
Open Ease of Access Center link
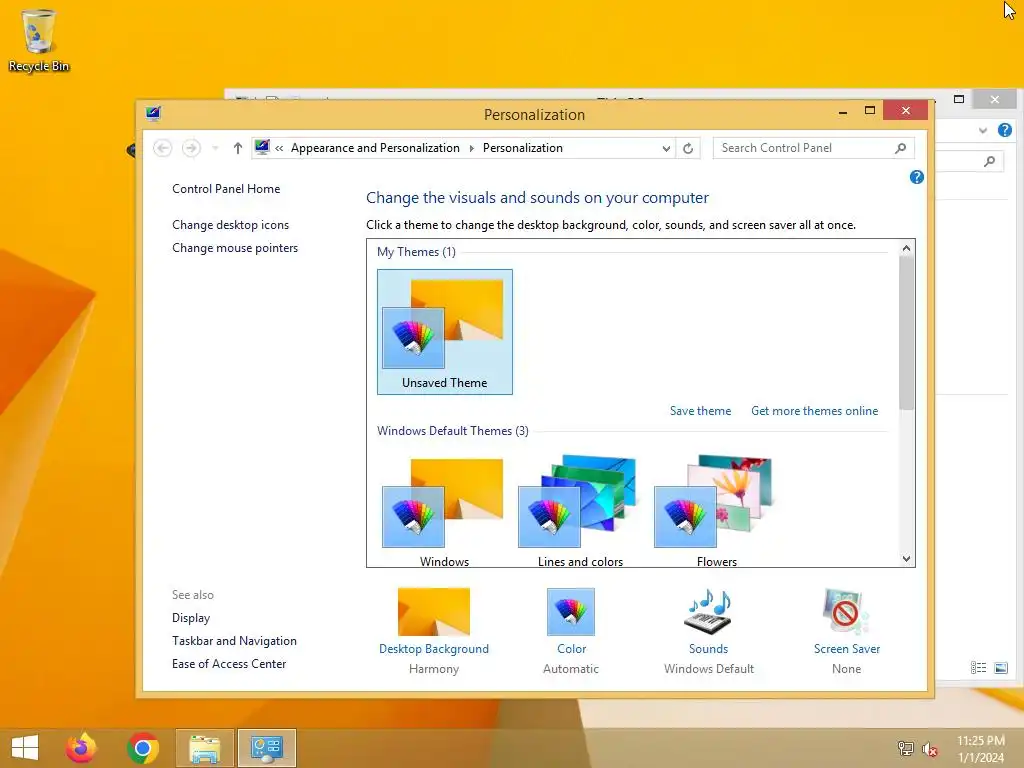point(229,664)
